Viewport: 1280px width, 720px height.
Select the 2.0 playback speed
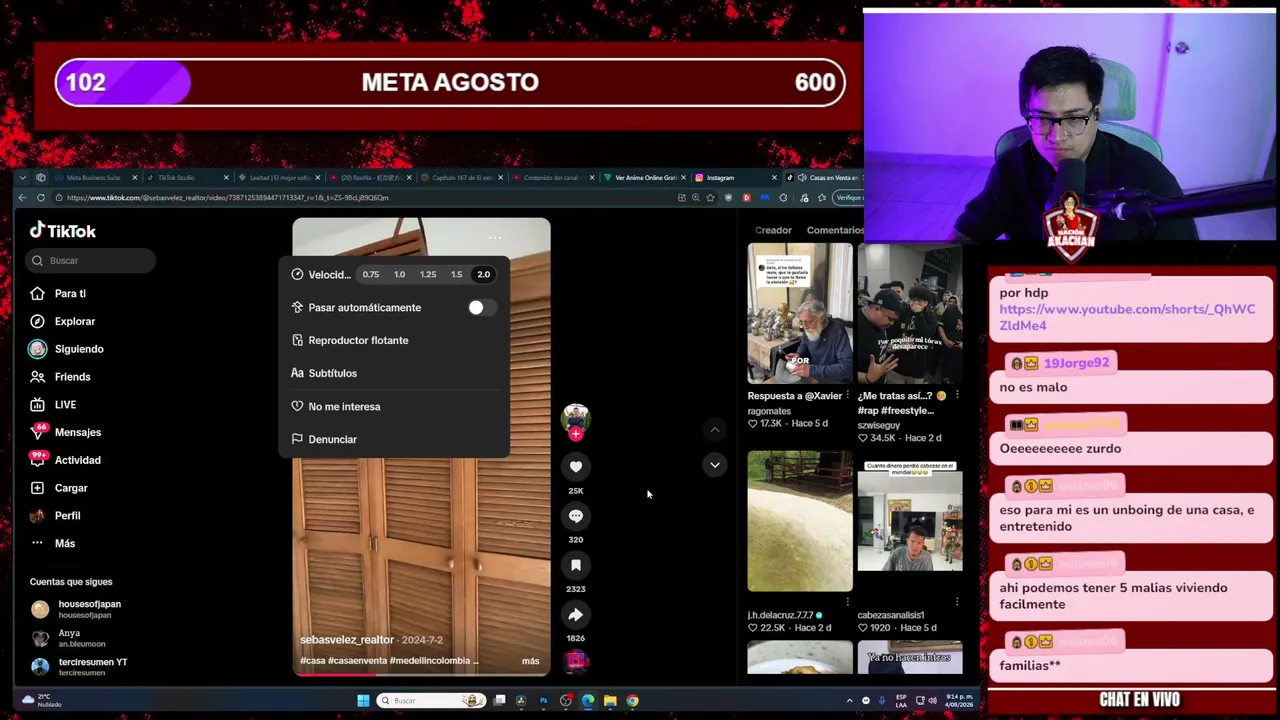point(484,275)
